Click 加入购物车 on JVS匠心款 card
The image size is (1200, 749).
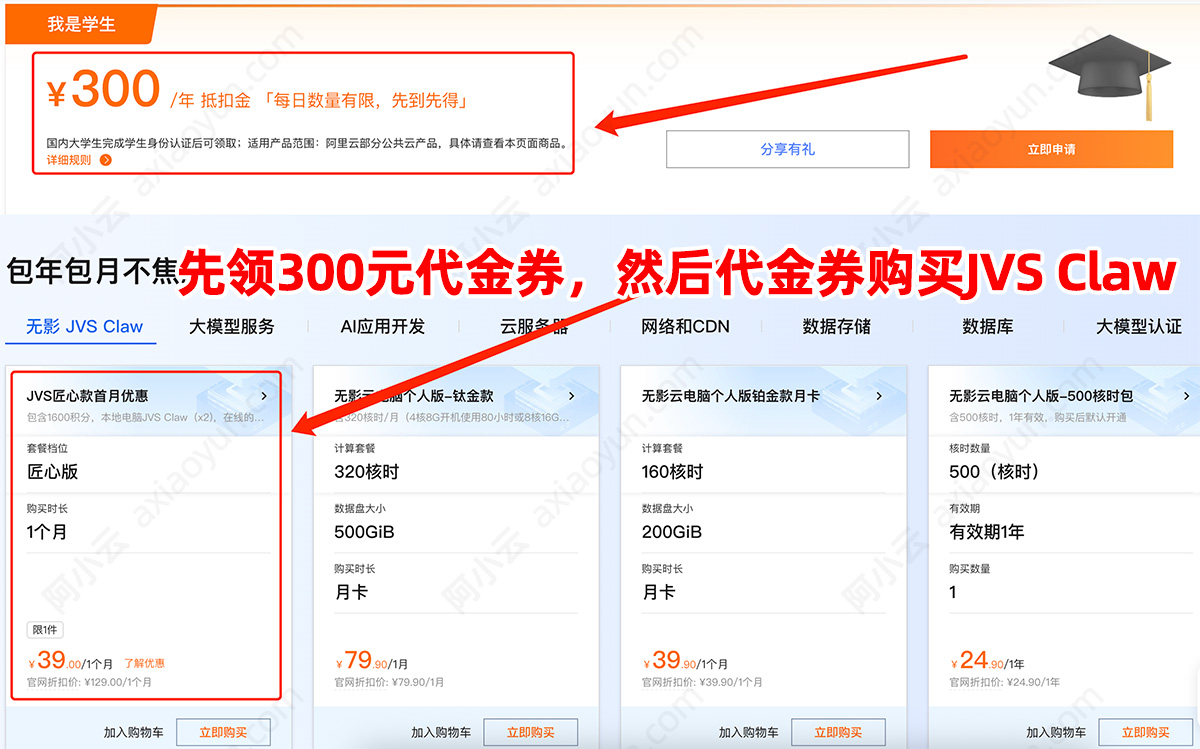(x=134, y=733)
